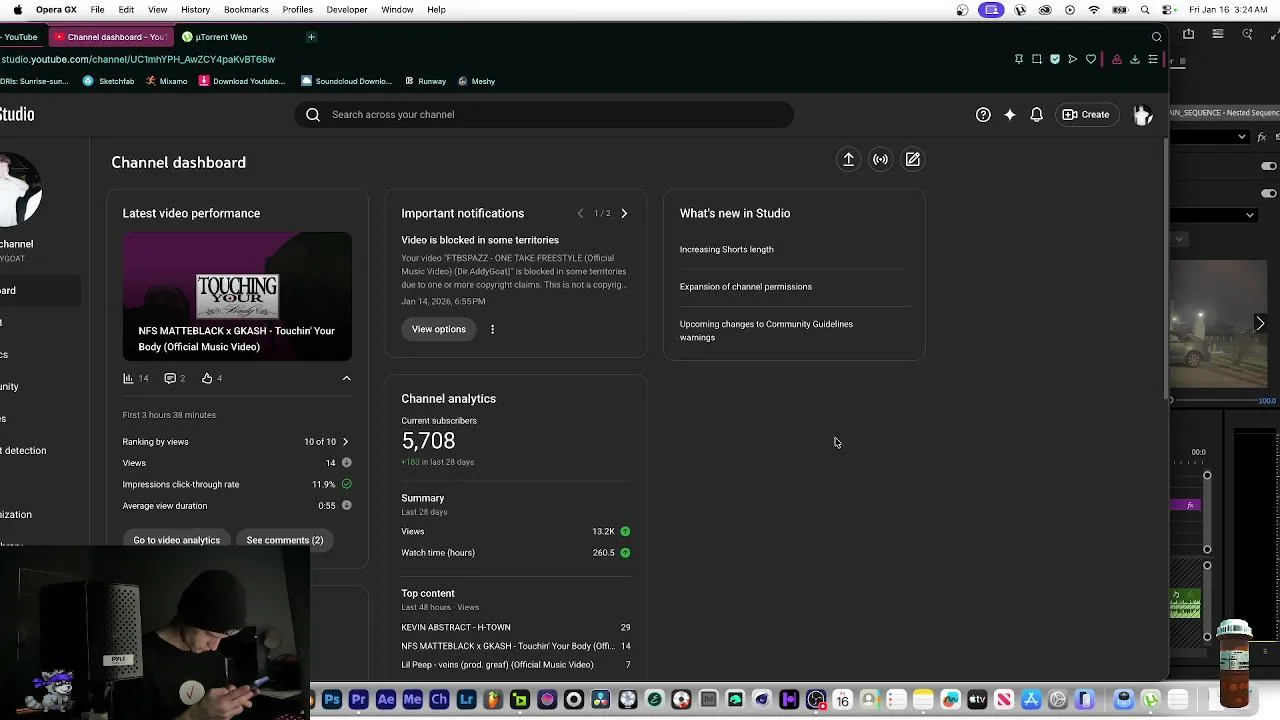1280x720 pixels.
Task: Click the dashboard page vertical scrollbar
Action: pos(1165,270)
